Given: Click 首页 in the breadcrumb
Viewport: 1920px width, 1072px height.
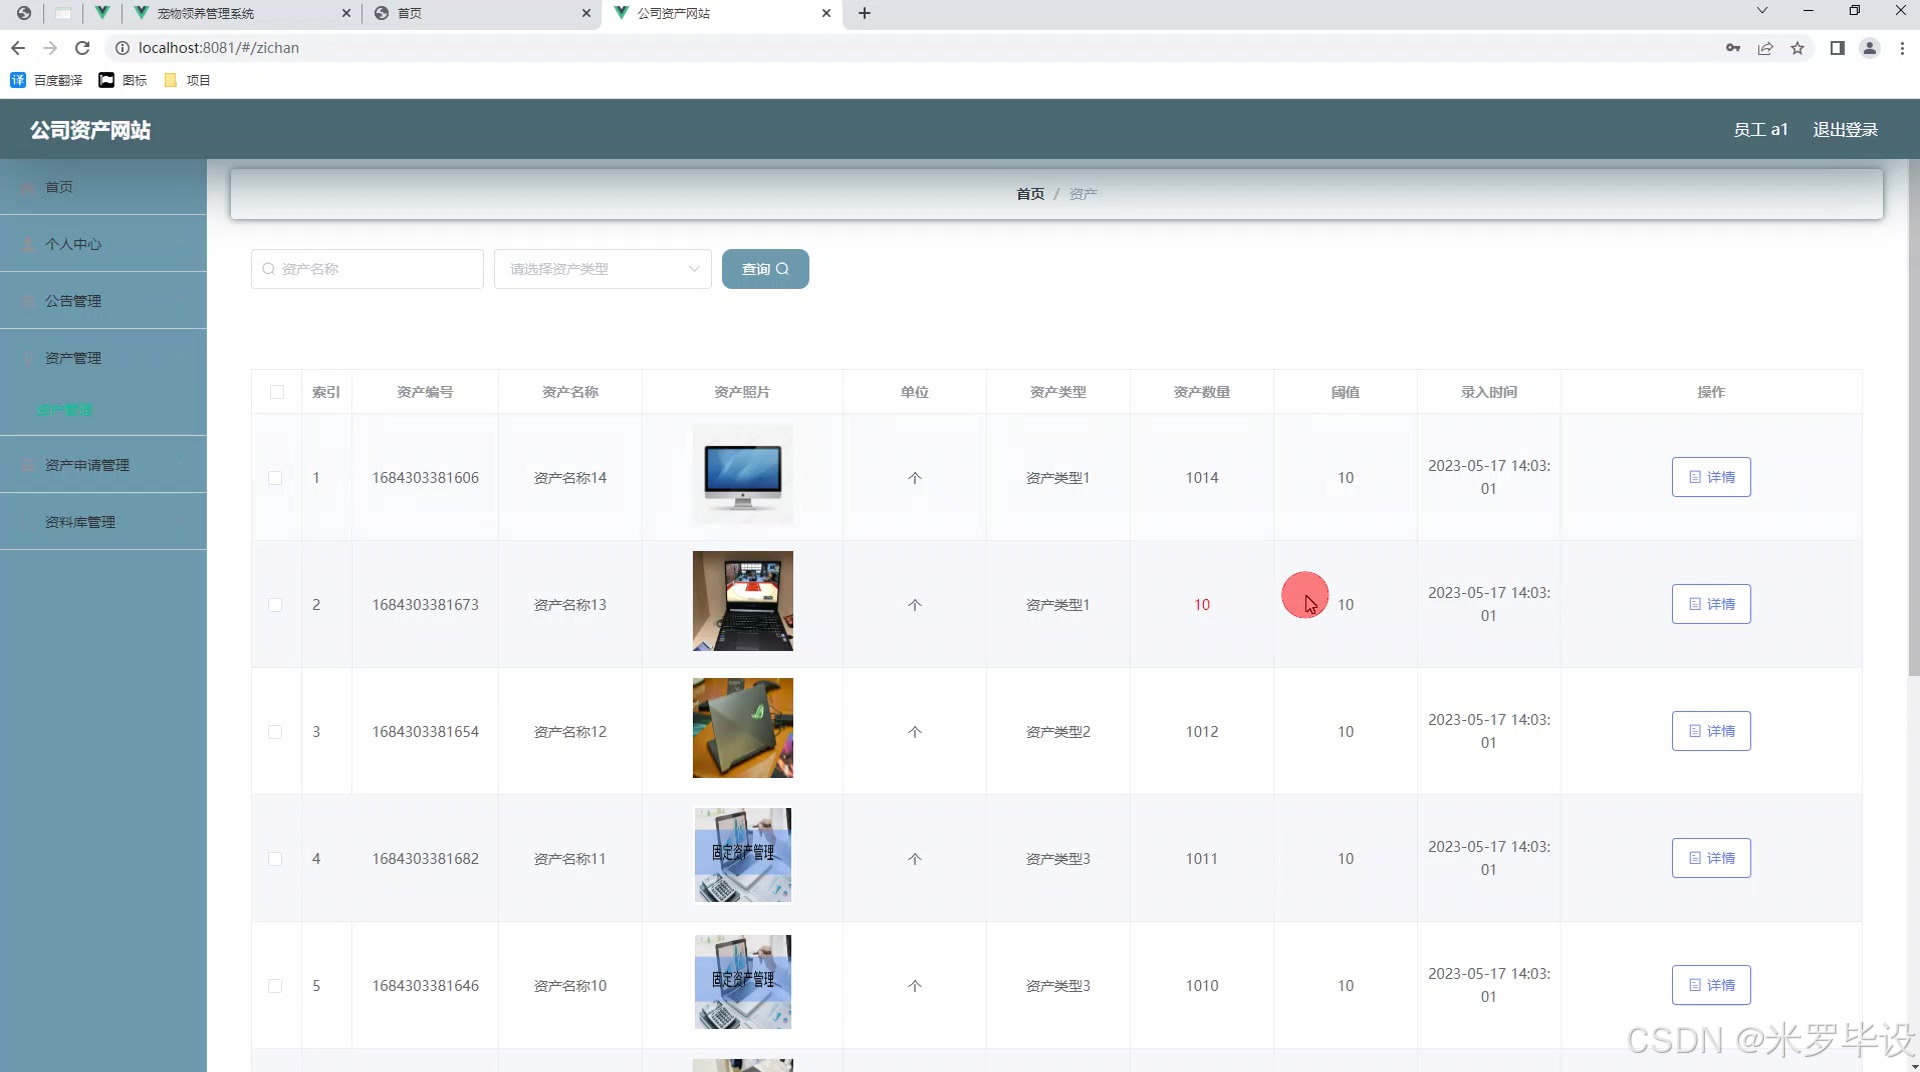Looking at the screenshot, I should 1030,194.
